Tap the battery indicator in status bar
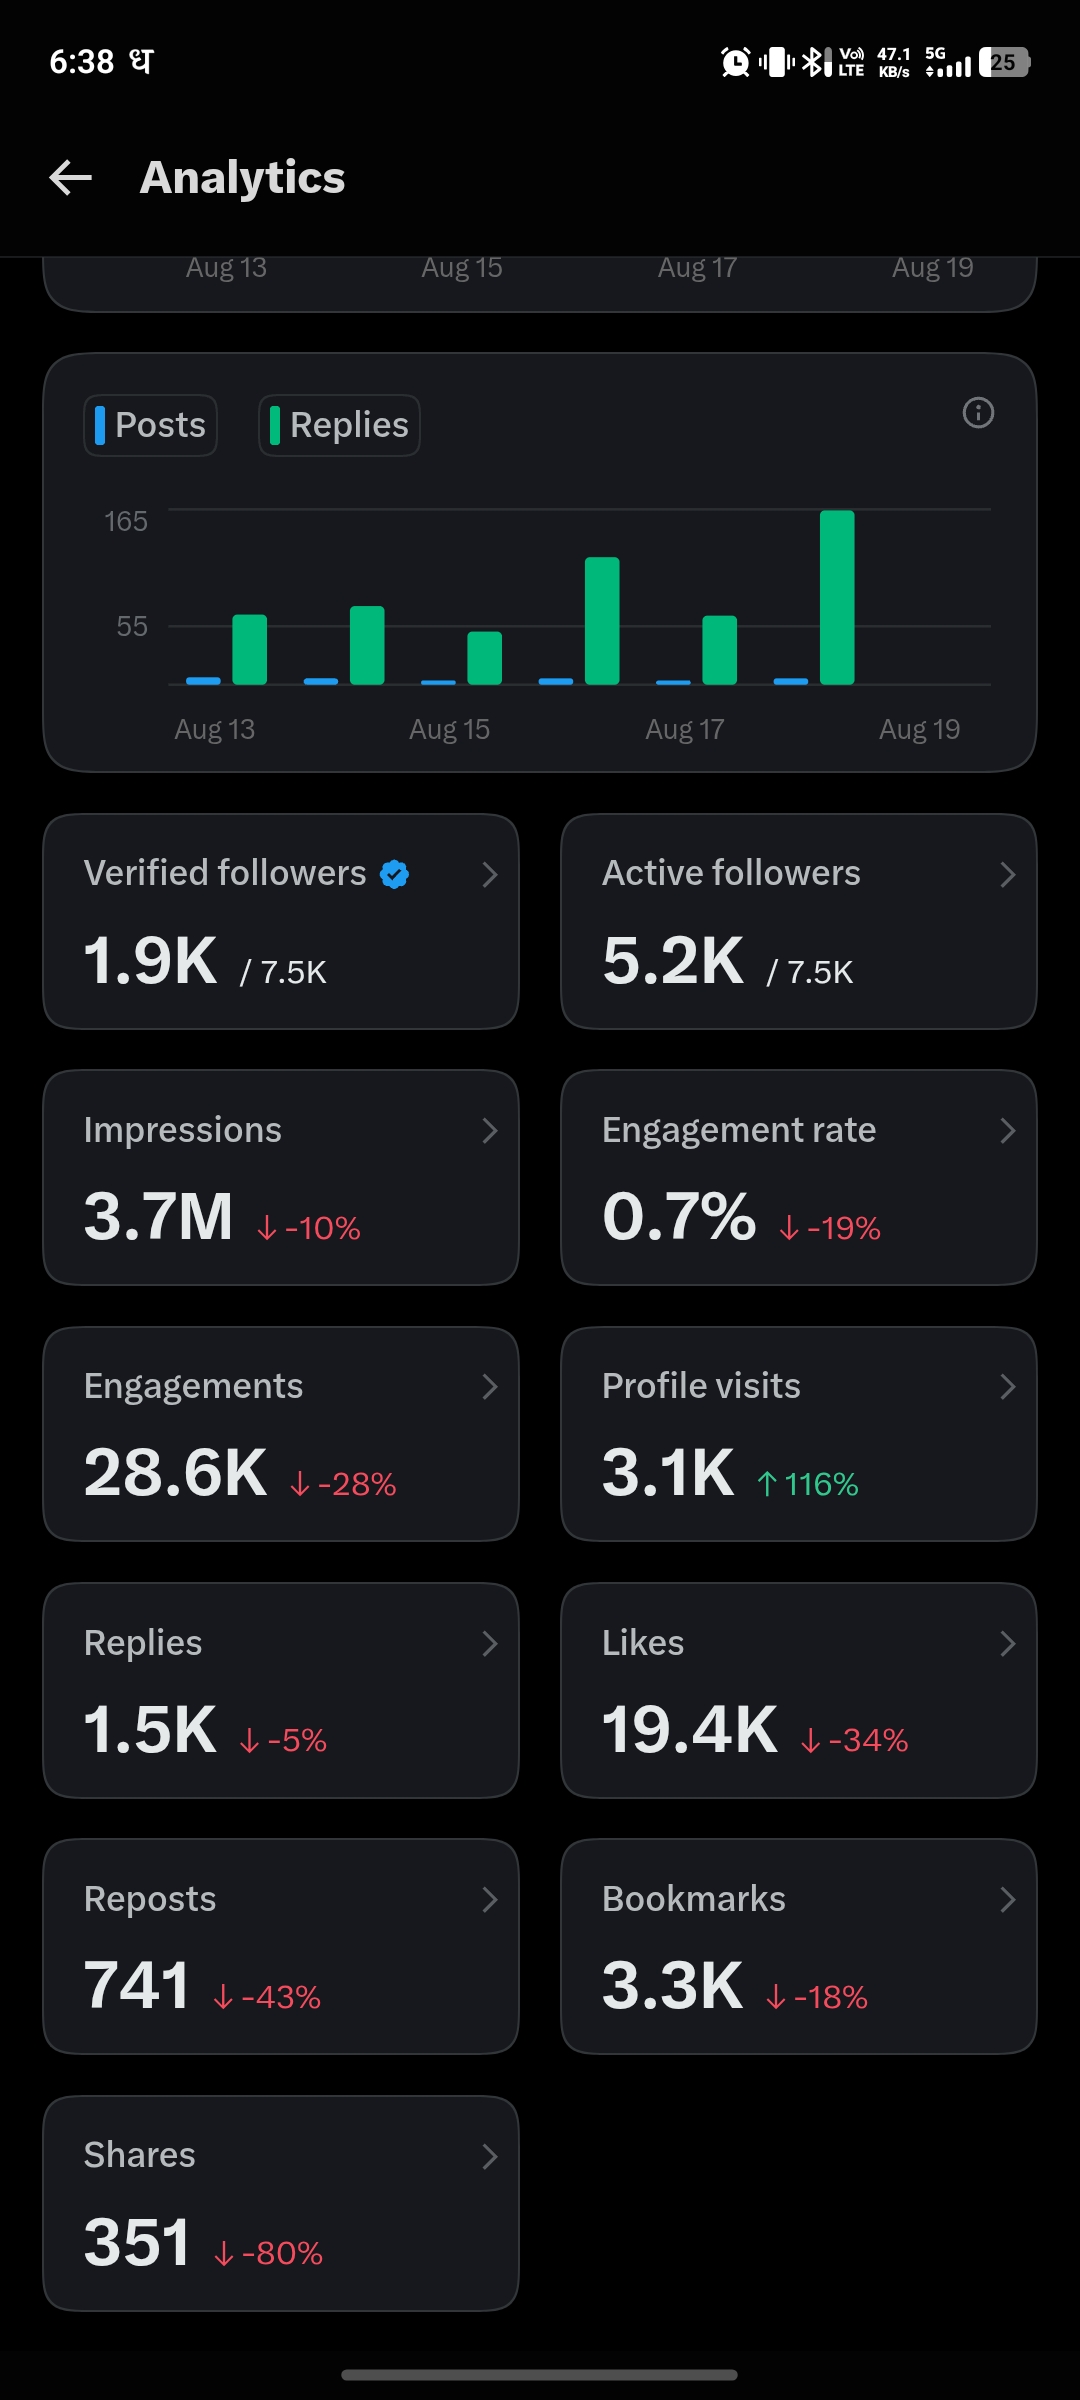Image resolution: width=1080 pixels, height=2400 pixels. (x=1004, y=62)
